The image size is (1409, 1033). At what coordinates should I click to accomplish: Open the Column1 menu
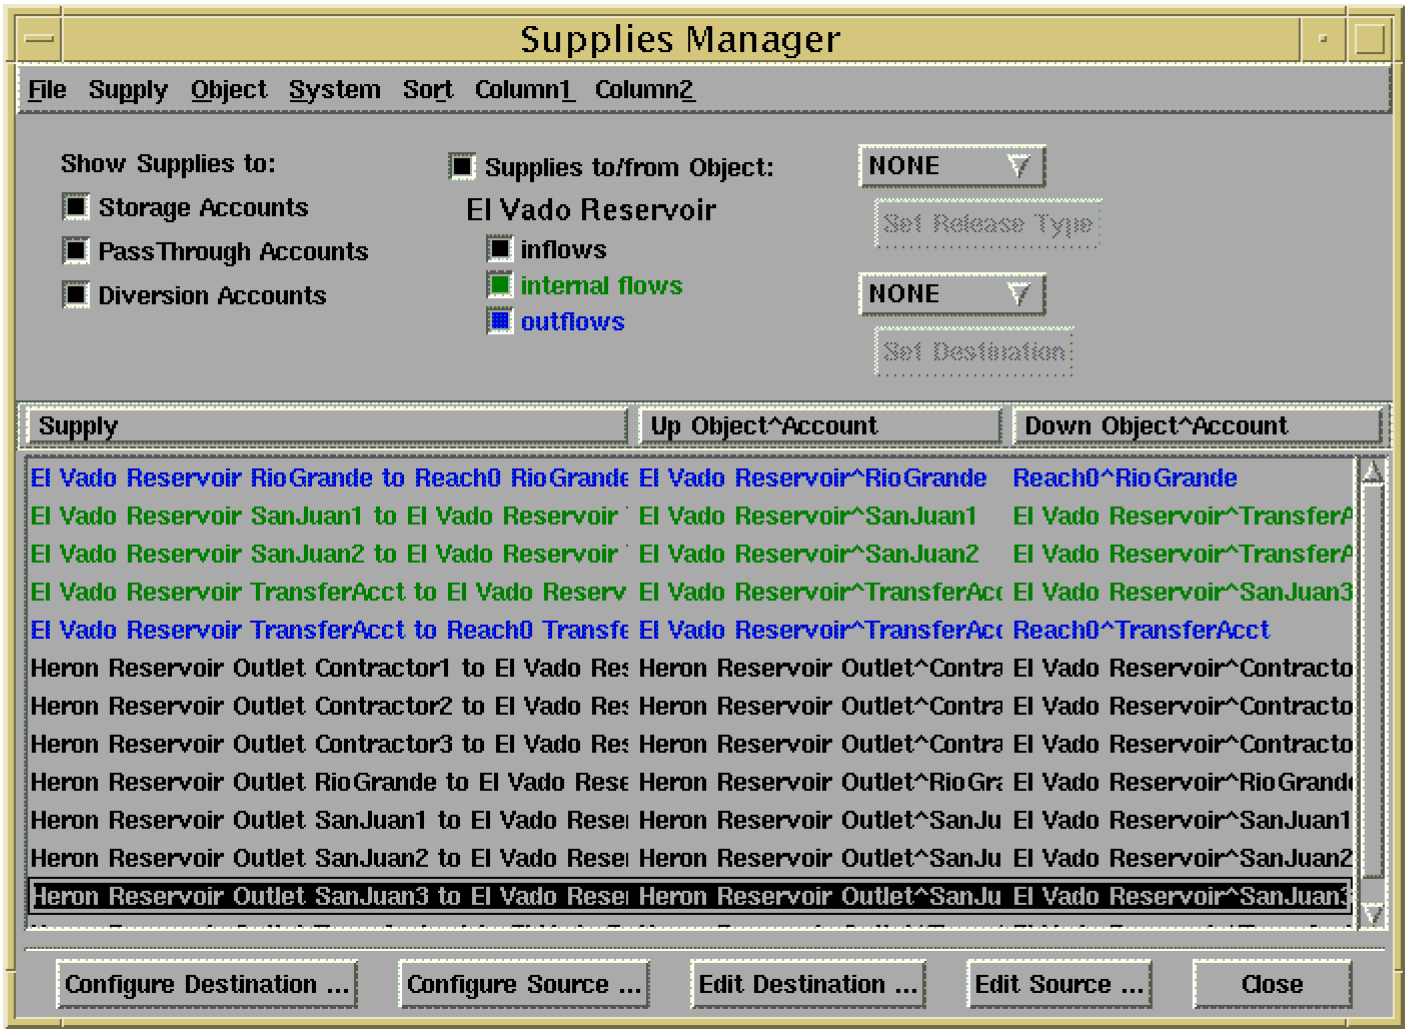coord(524,90)
